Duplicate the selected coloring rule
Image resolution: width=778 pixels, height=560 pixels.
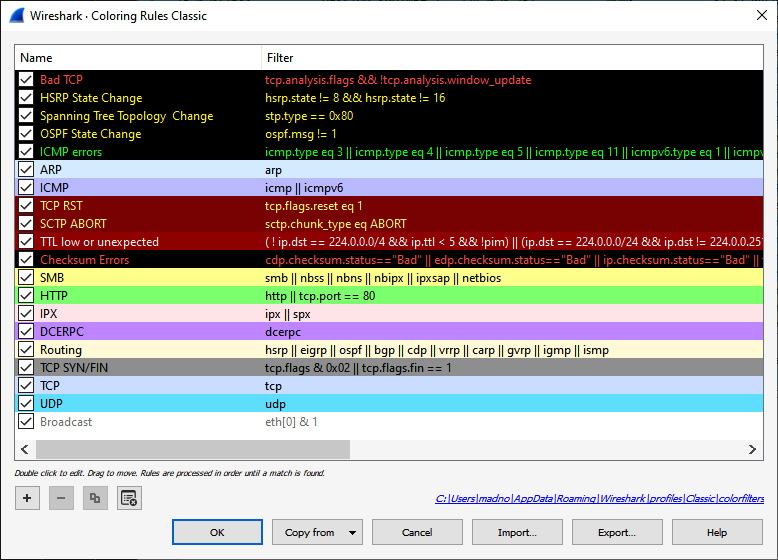tap(95, 498)
